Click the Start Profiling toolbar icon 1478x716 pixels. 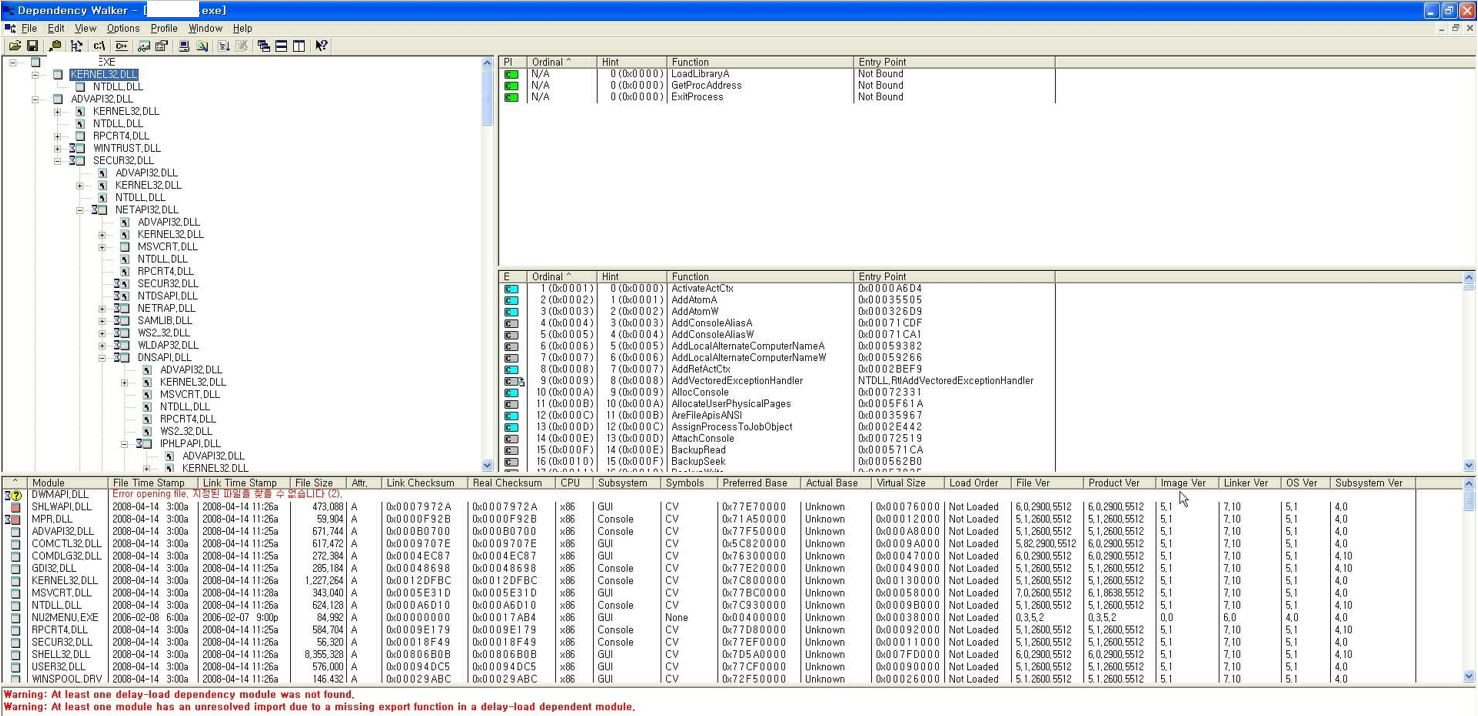[x=224, y=46]
